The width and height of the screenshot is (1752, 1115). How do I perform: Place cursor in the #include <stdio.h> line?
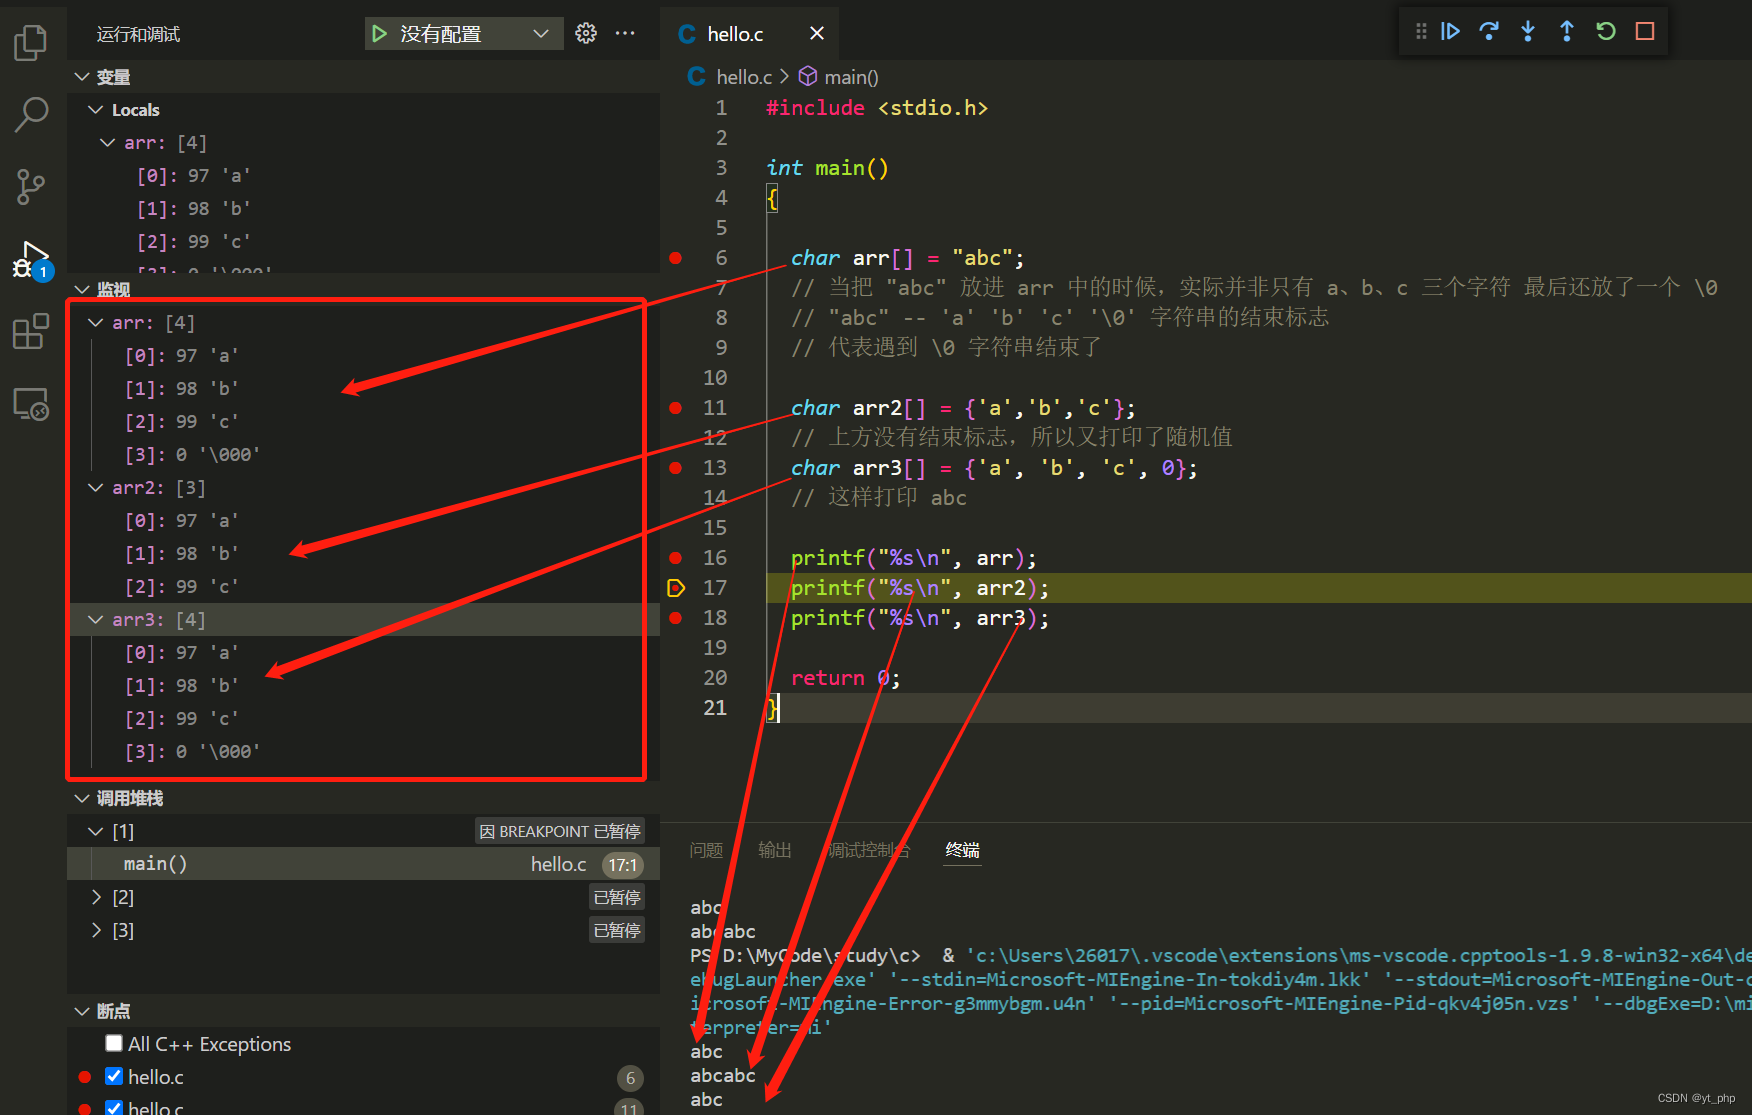tap(877, 108)
